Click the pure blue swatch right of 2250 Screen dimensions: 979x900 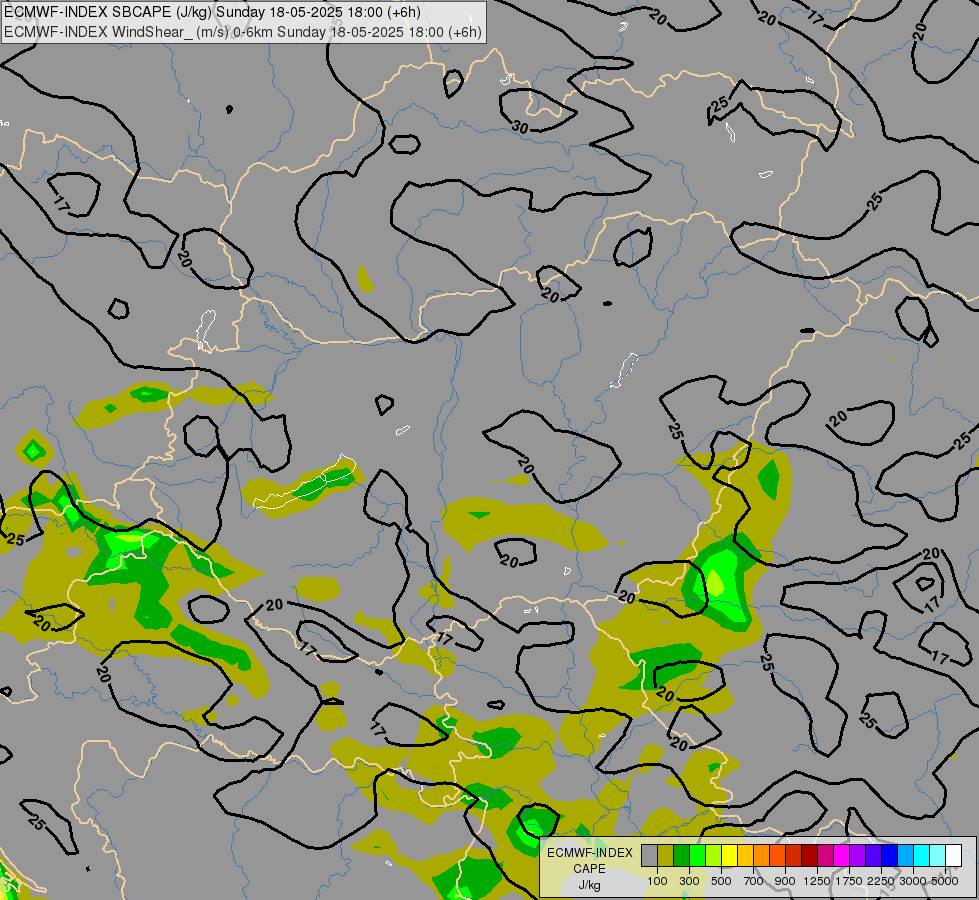(890, 856)
